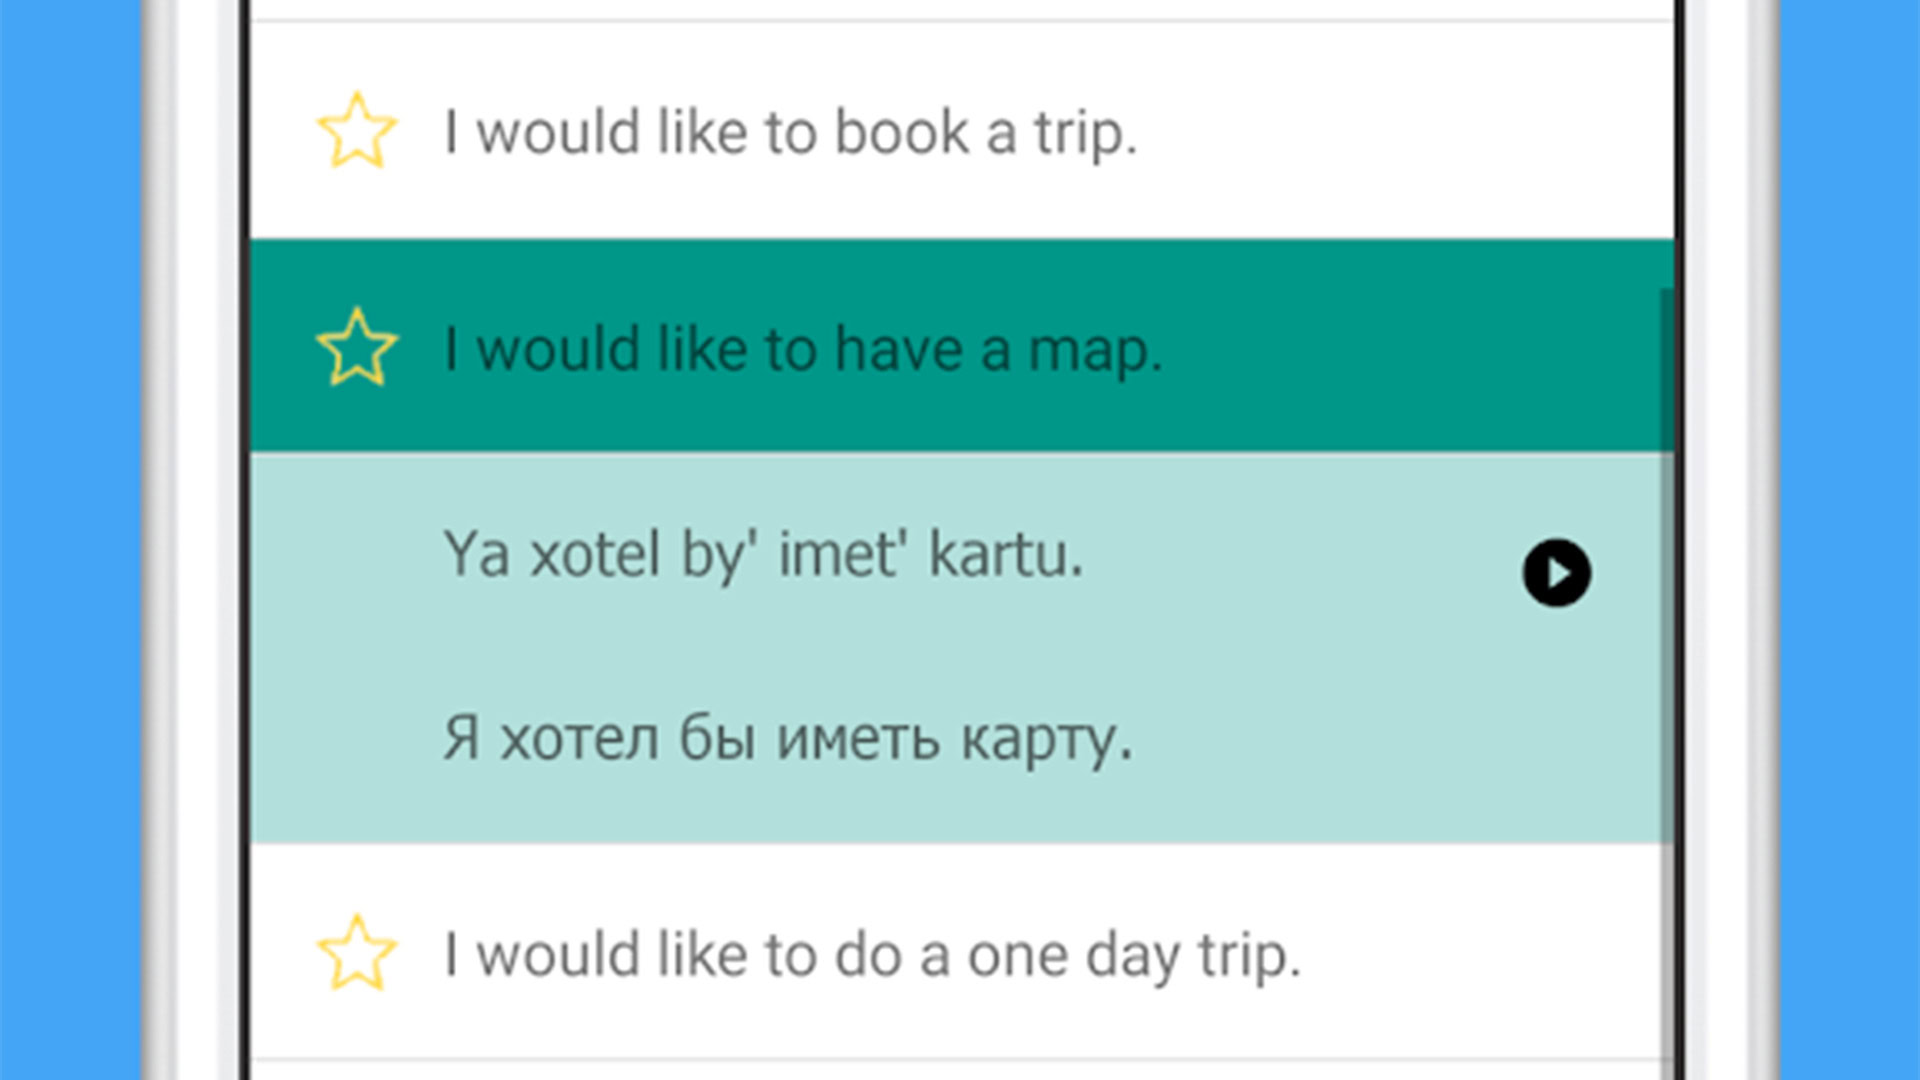Screen dimensions: 1920x1080
Task: Tap the partially visible row above "book a trip"
Action: 960,9
